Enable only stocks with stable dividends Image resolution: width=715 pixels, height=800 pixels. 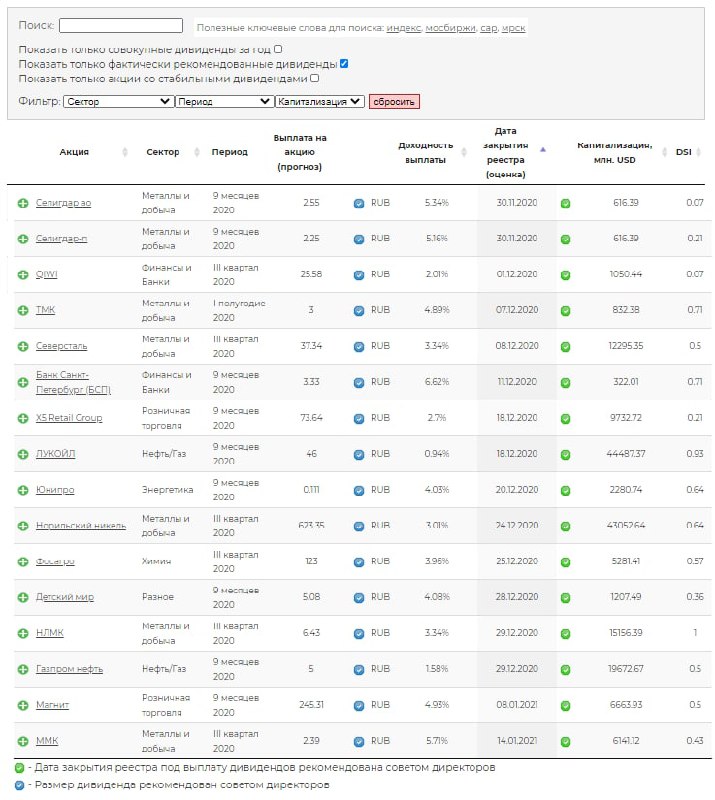(315, 78)
